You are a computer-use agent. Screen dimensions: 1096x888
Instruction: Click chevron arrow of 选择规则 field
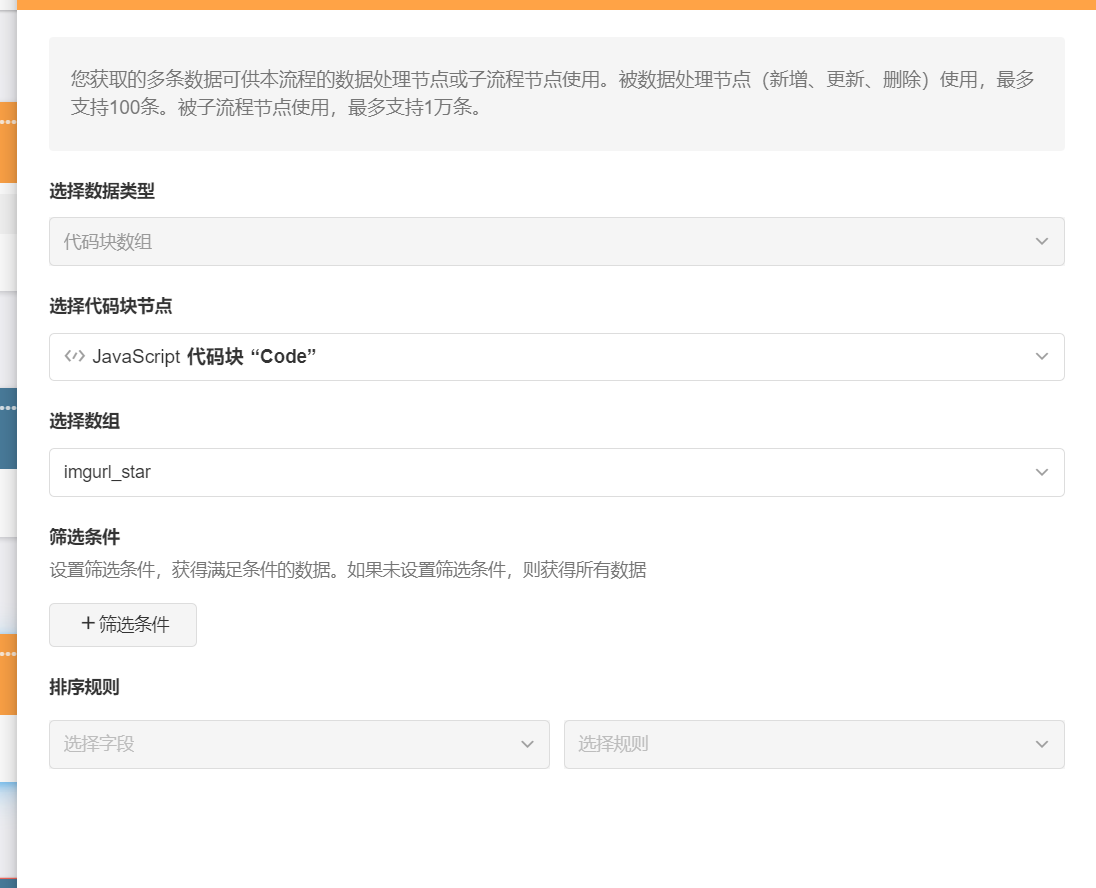point(1041,745)
